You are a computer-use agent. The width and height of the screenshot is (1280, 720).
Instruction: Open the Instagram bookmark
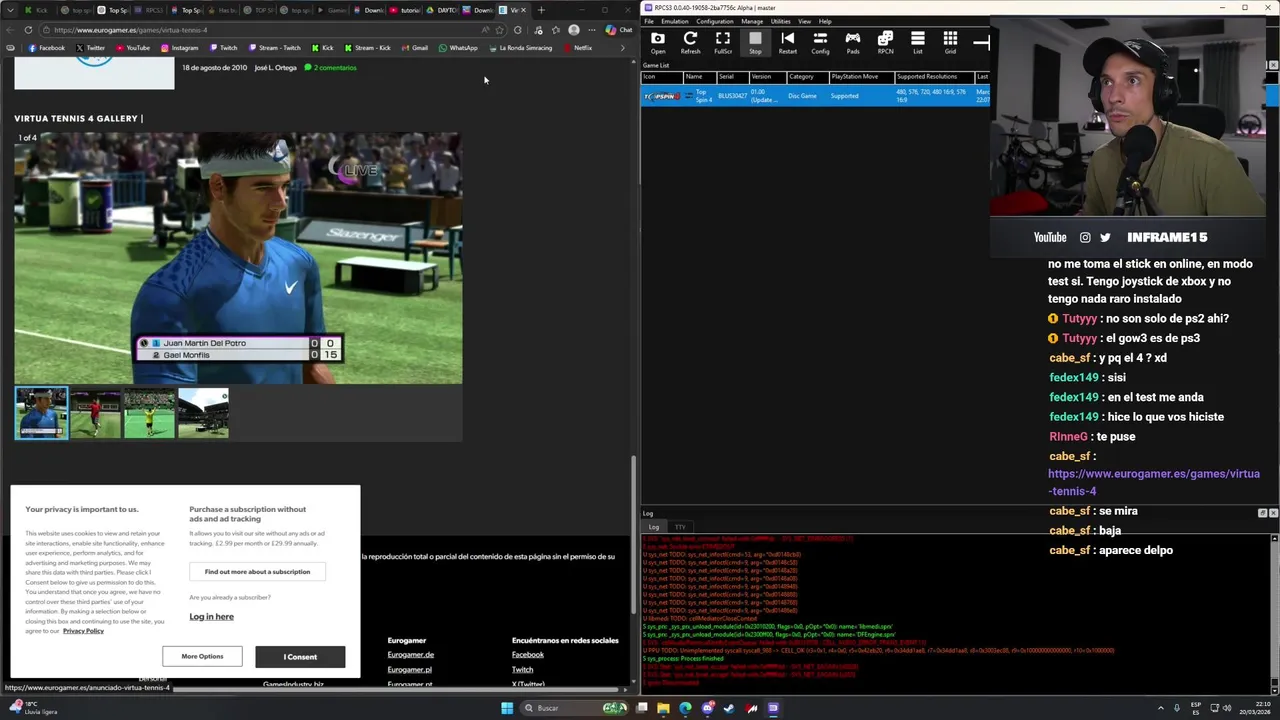pos(179,48)
